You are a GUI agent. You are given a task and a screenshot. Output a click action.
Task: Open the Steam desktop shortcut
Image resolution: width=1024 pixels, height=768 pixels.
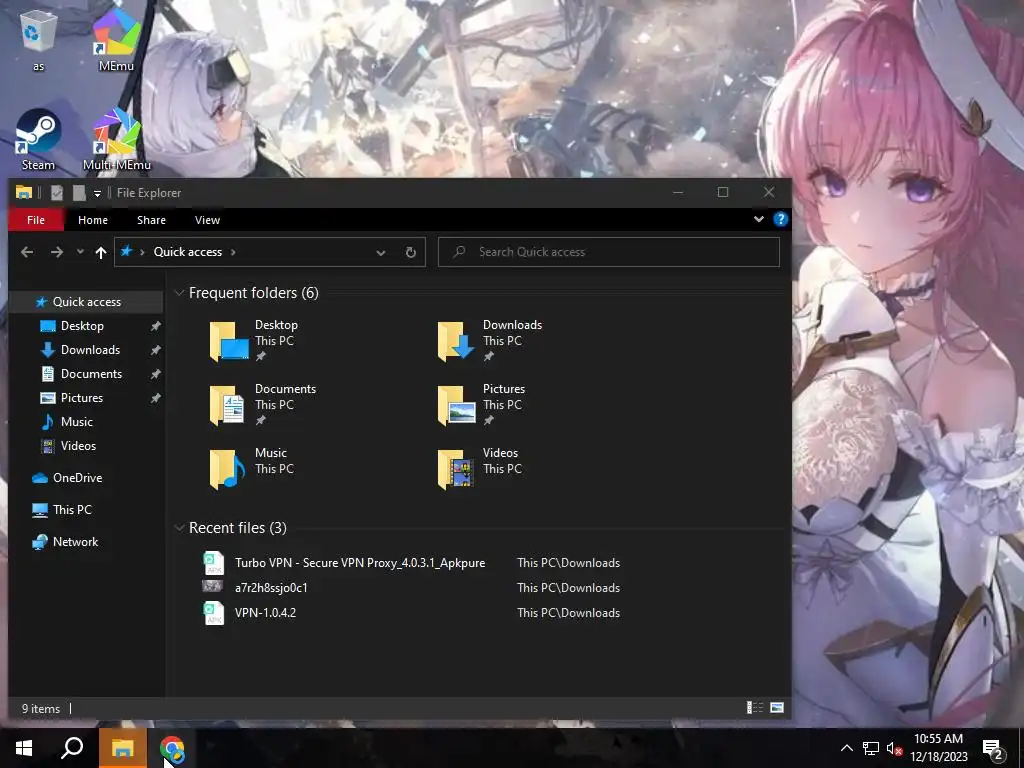[39, 139]
